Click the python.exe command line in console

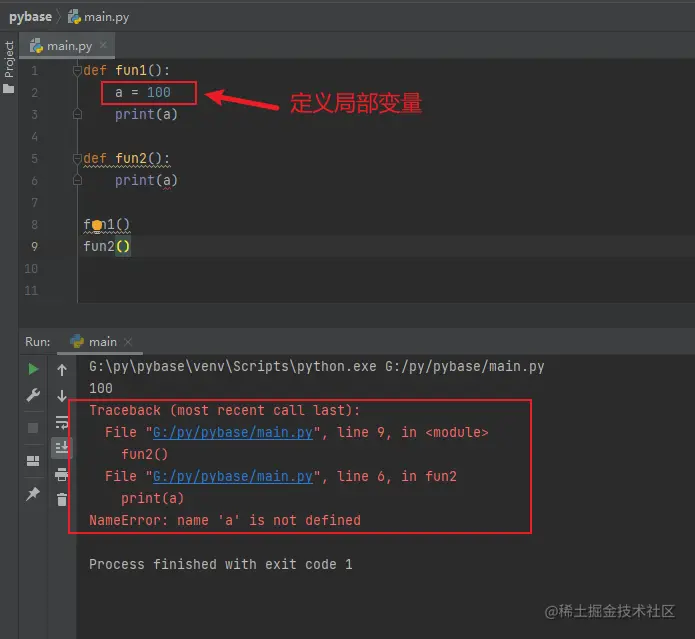[x=316, y=366]
